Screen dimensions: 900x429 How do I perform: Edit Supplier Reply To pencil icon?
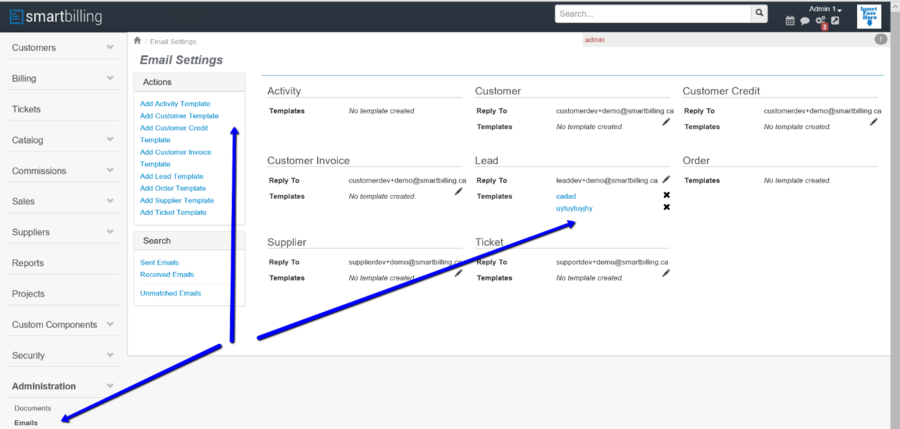pyautogui.click(x=458, y=273)
